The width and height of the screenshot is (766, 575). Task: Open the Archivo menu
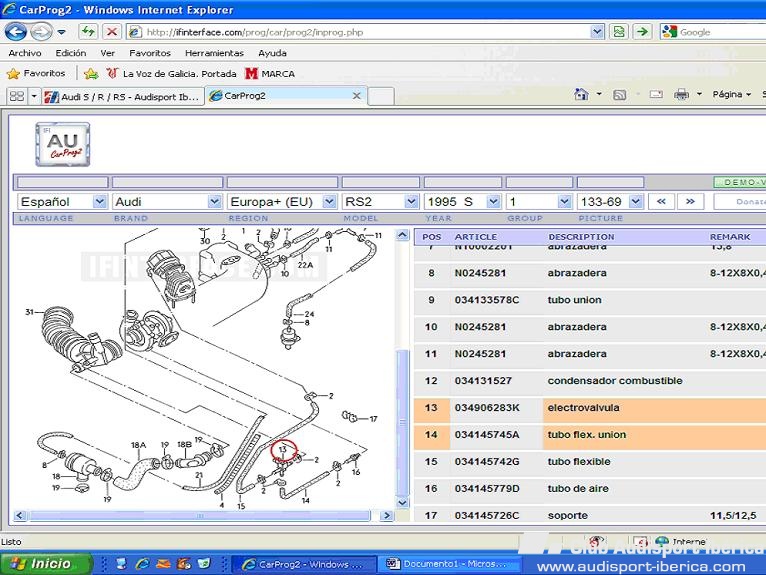click(25, 53)
